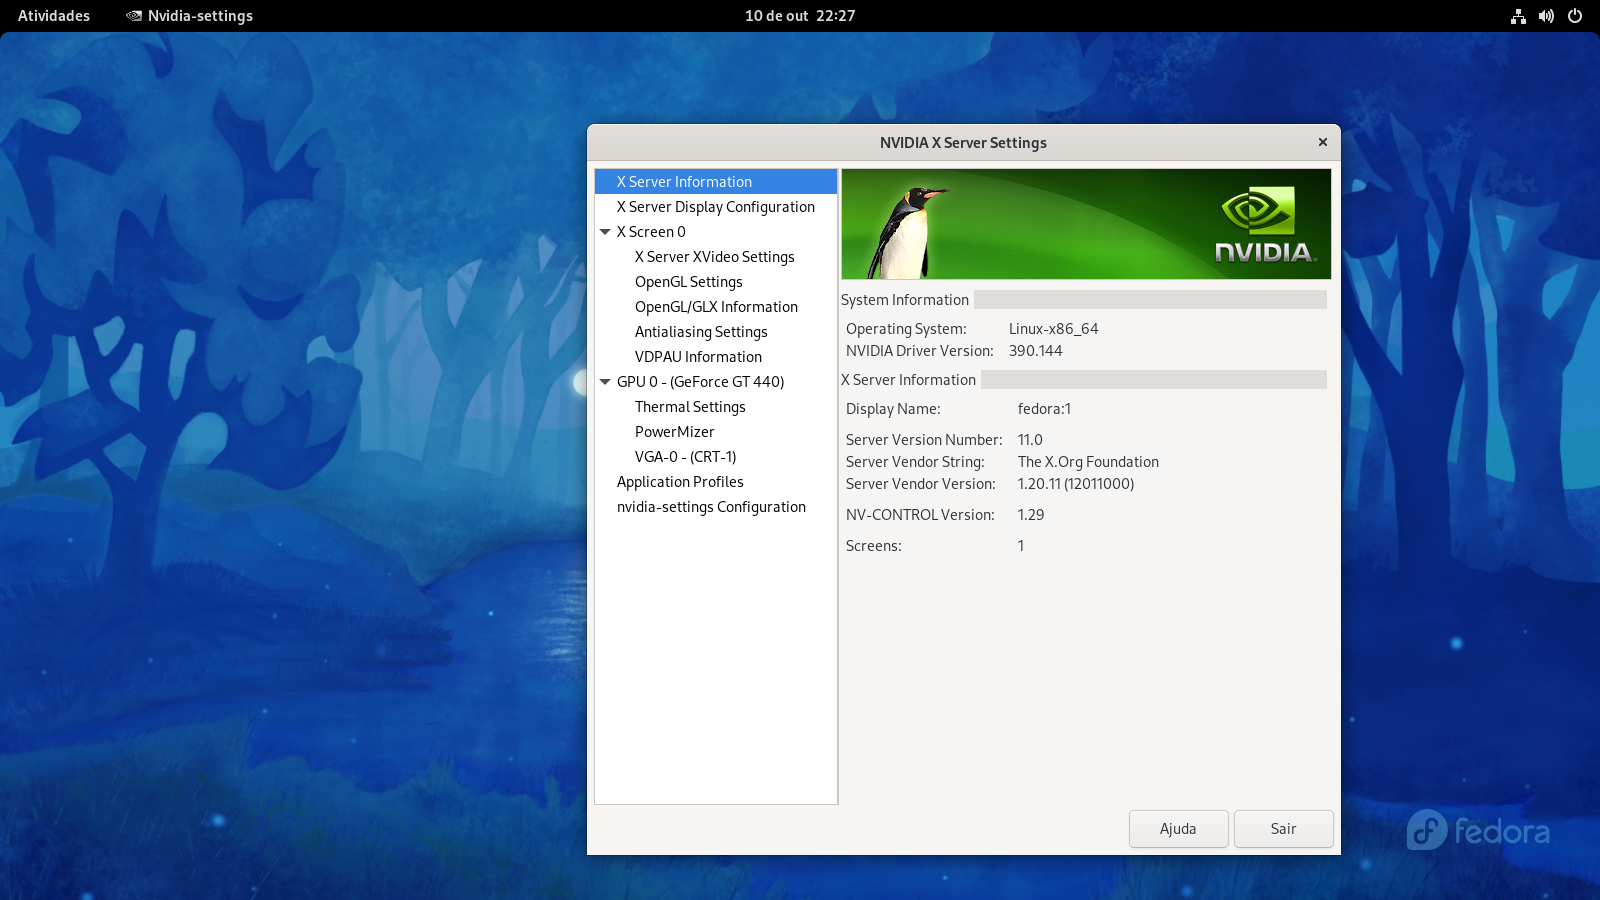This screenshot has width=1600, height=900.
Task: Click the Screens label
Action: click(874, 546)
